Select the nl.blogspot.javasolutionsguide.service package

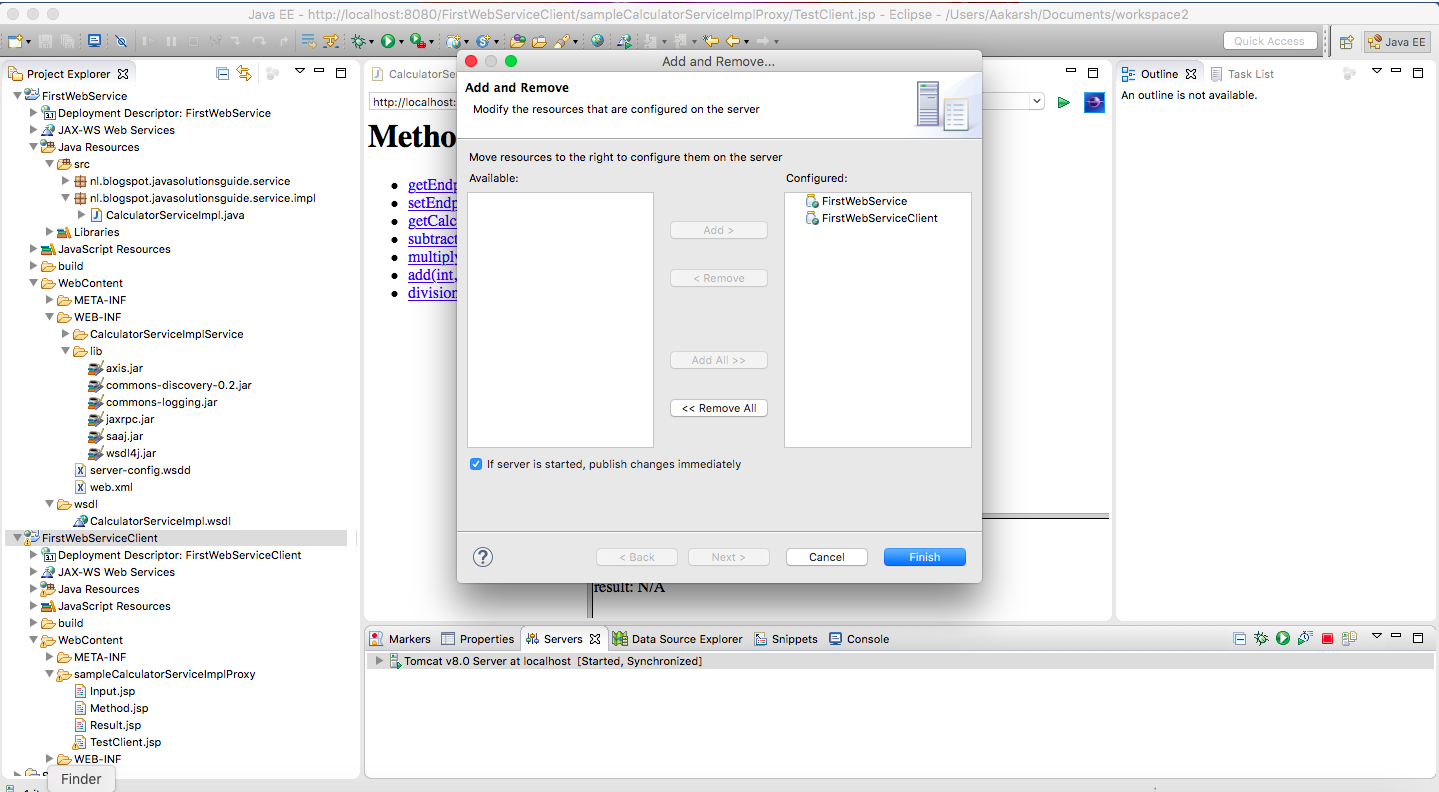point(181,181)
